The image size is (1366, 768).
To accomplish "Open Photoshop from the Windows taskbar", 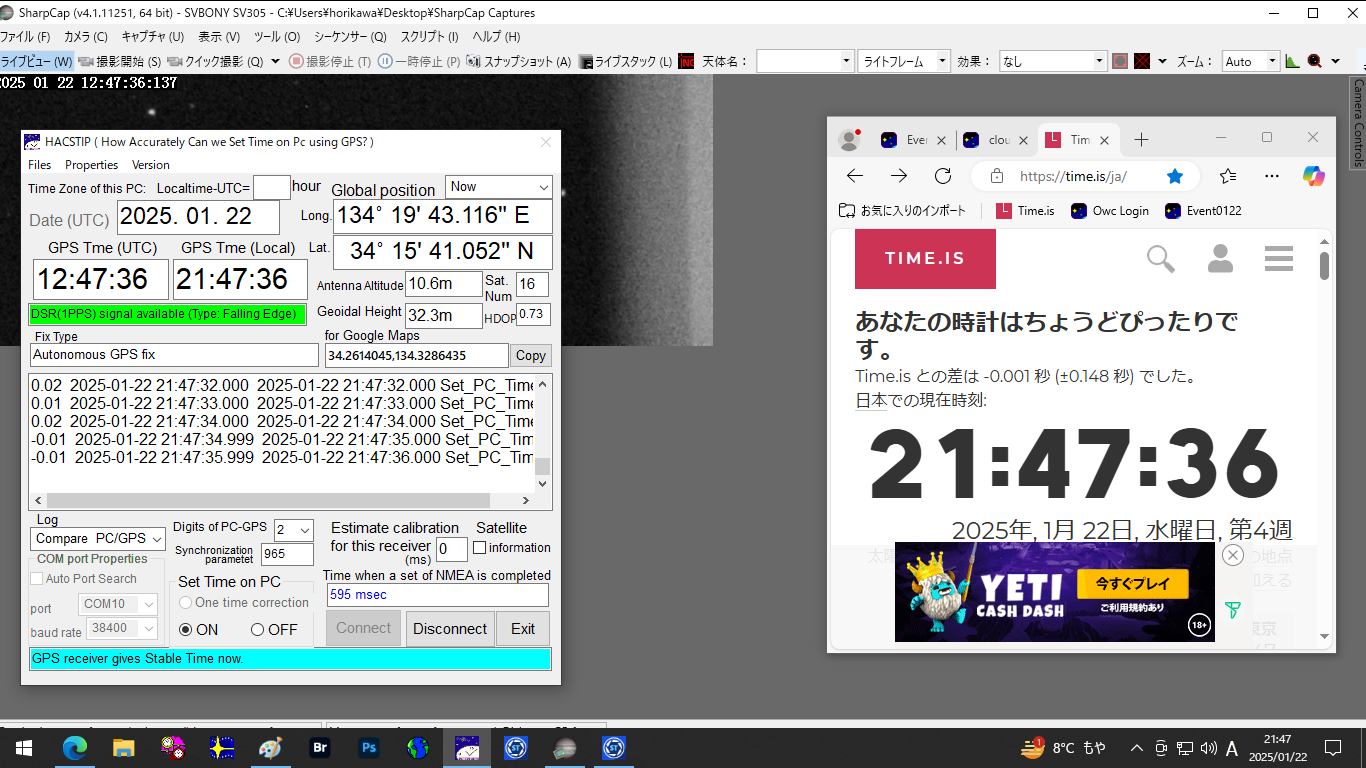I will point(369,747).
